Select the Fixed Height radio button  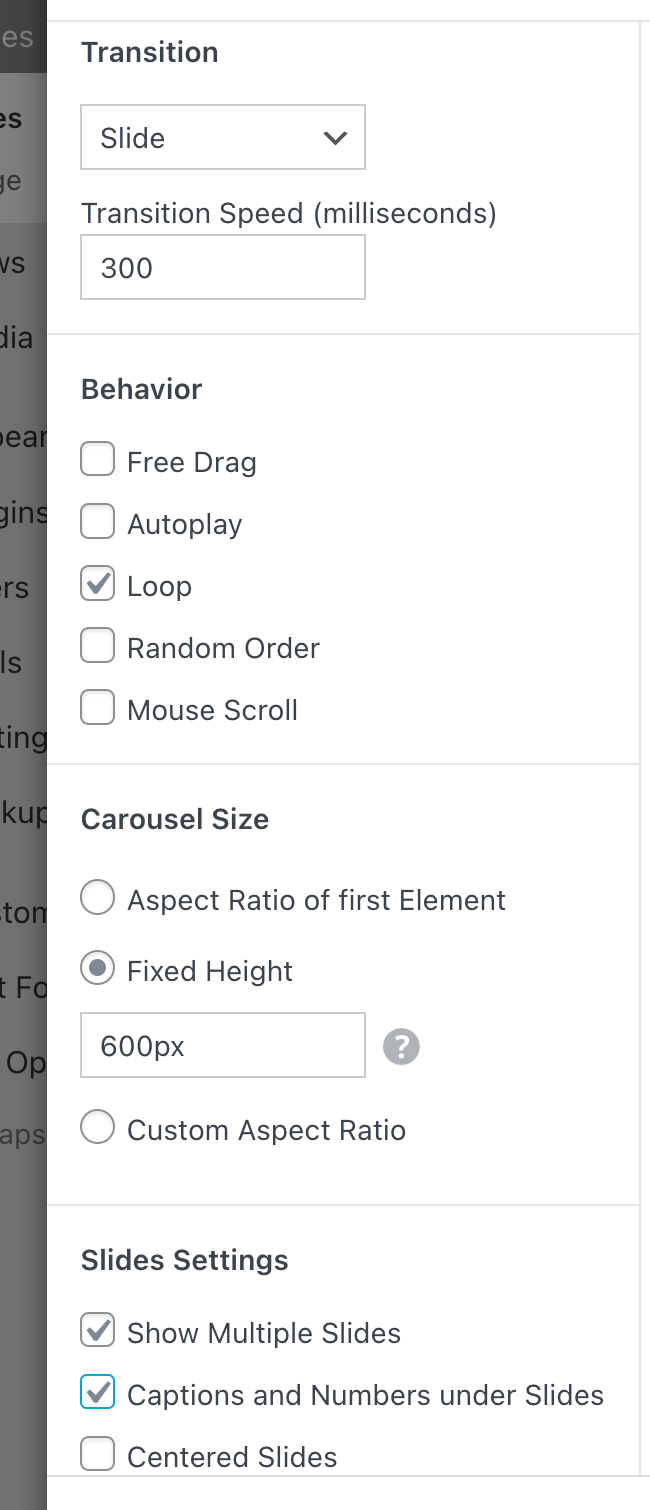pyautogui.click(x=97, y=968)
